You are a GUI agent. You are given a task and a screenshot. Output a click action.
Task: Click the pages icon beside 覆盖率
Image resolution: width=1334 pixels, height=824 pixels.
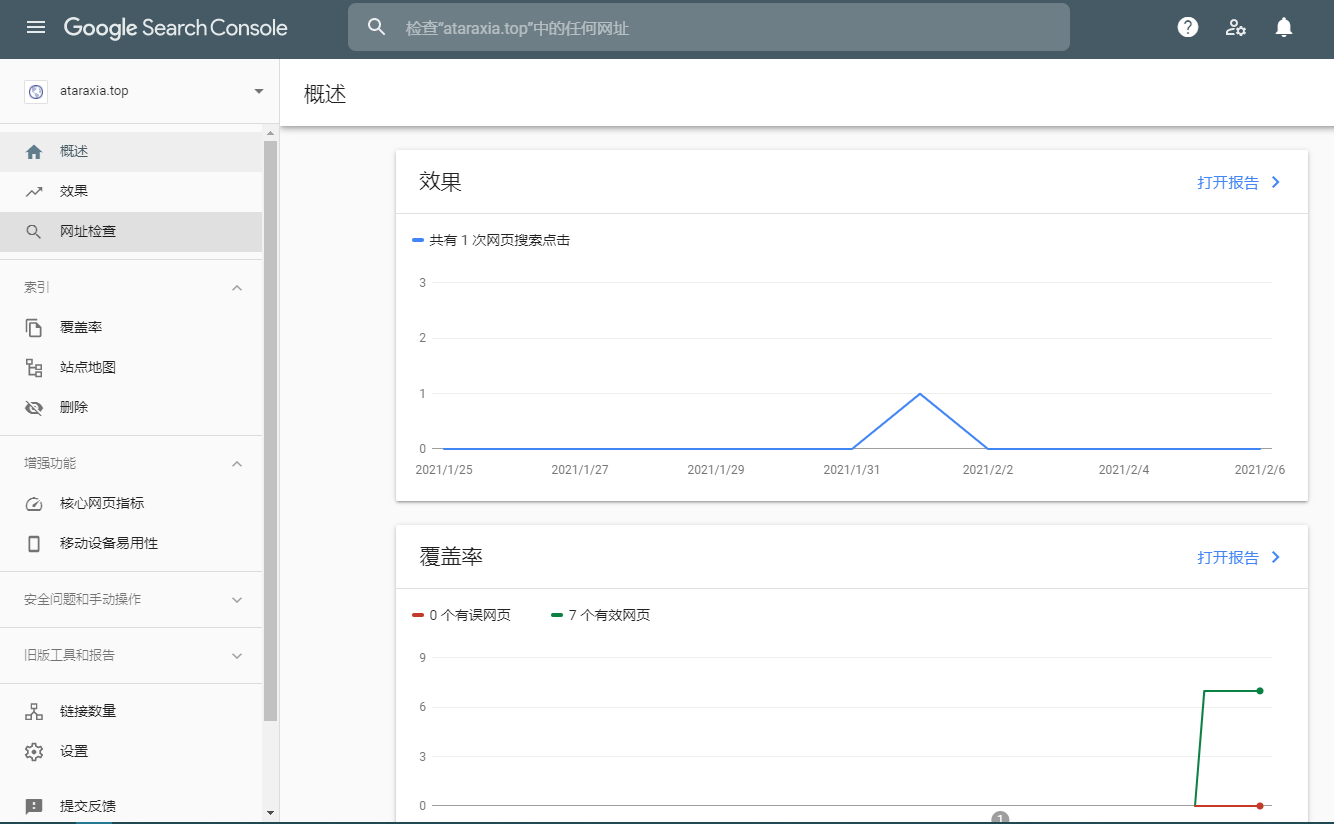(34, 328)
